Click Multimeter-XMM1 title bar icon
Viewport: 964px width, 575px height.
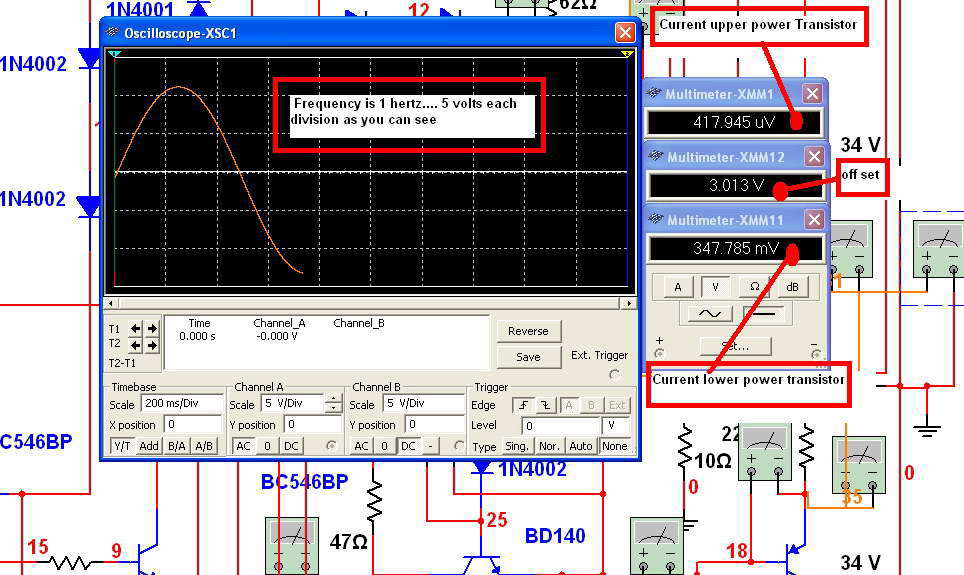[654, 93]
